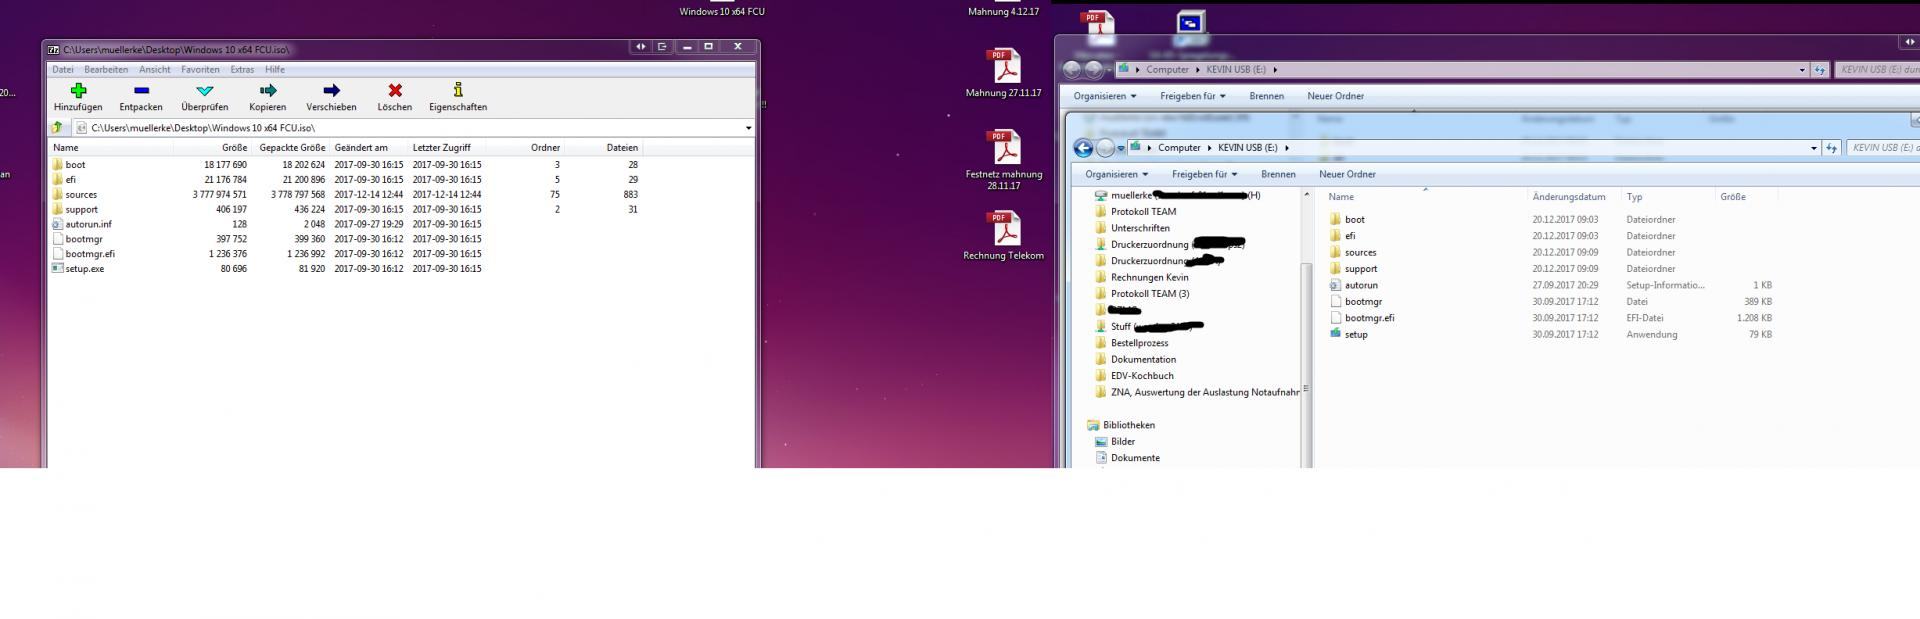Click Neuer Ordner in front Explorer toolbar
This screenshot has width=1920, height=619.
tap(1347, 174)
